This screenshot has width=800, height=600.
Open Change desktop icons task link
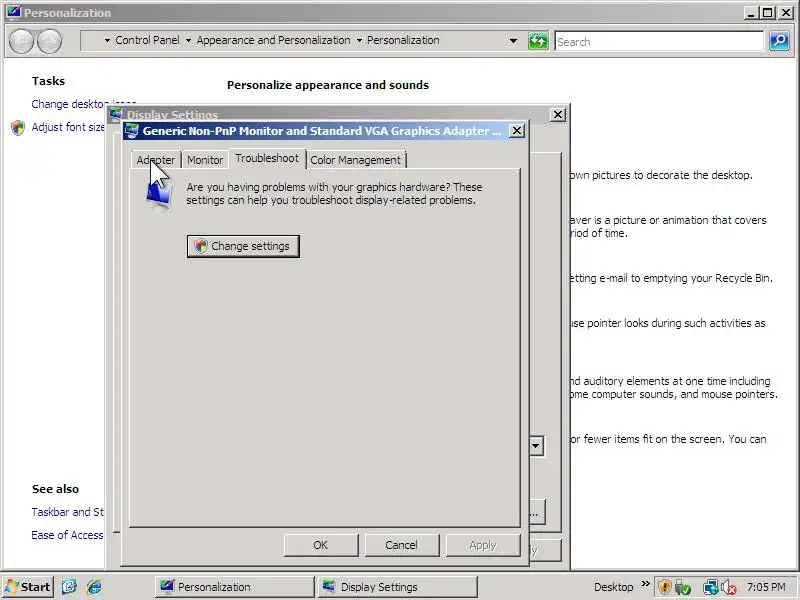coord(69,104)
